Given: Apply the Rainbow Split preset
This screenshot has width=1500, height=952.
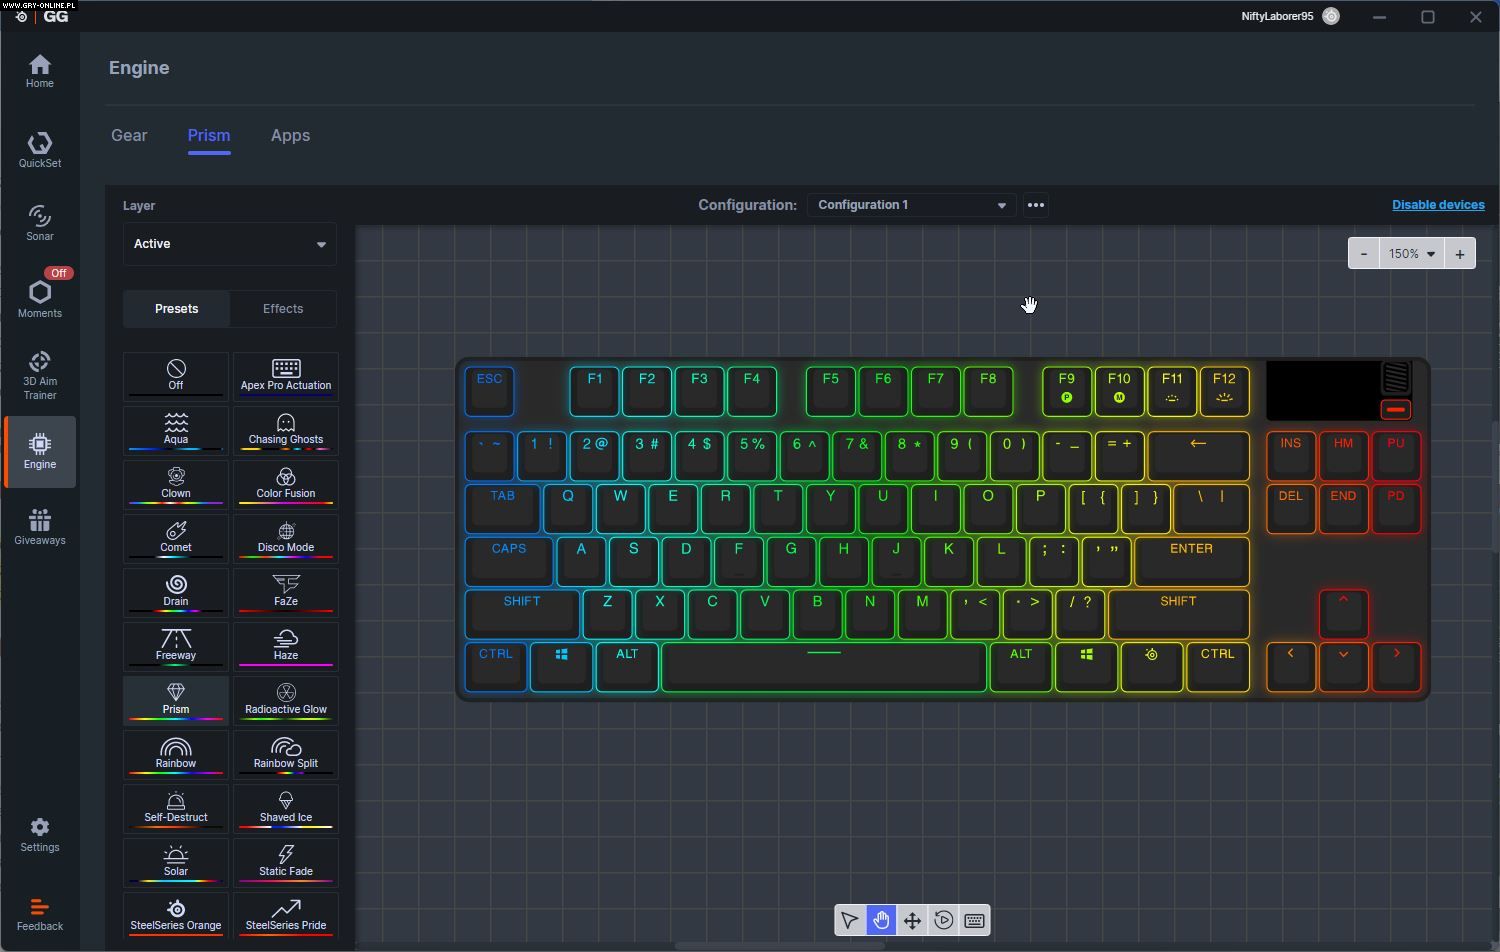Looking at the screenshot, I should tap(286, 754).
